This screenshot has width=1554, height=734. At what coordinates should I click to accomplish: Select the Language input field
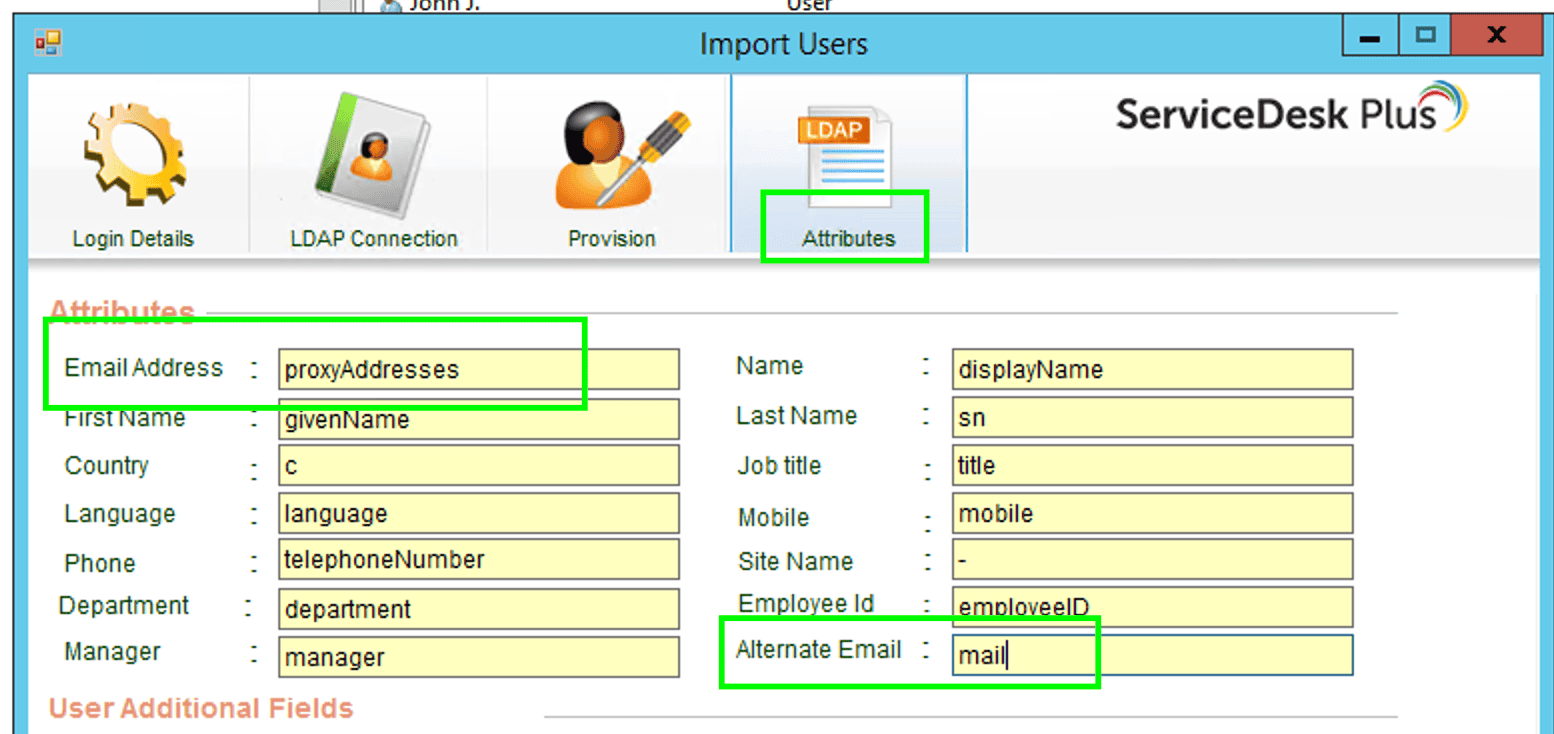478,513
